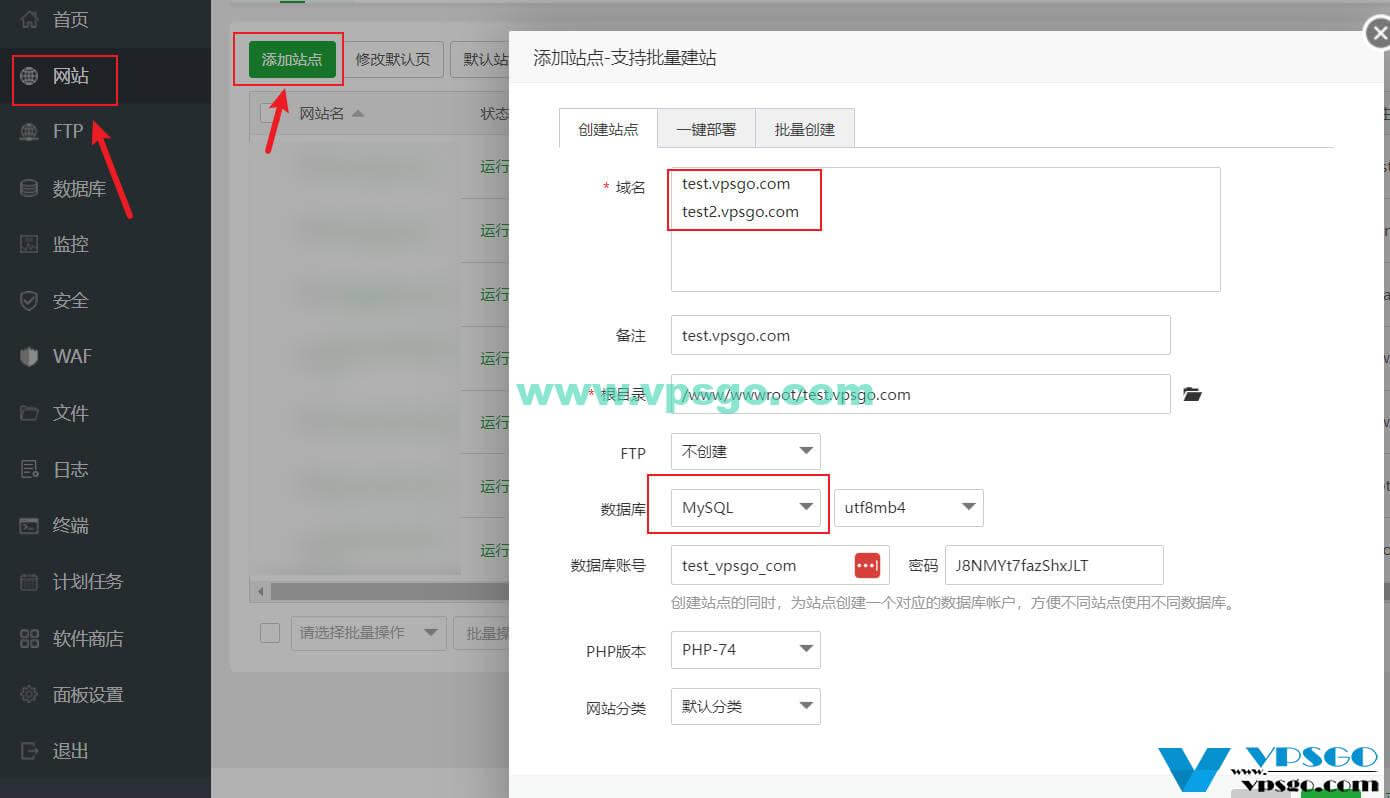
Task: Click the WAF shield icon
Action: (30, 356)
